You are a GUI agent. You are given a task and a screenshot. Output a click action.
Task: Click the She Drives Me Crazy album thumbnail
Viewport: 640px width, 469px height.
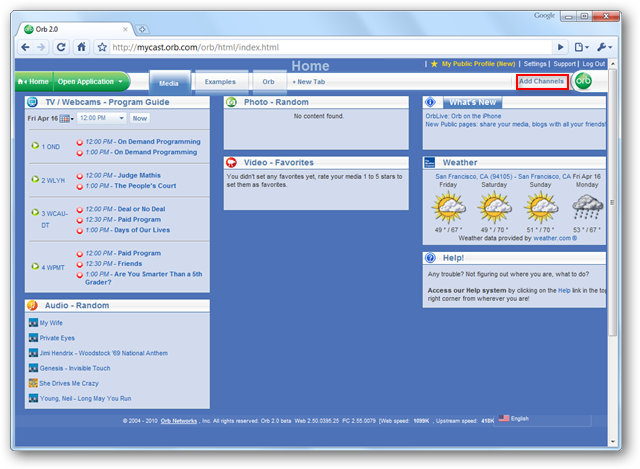click(x=33, y=383)
